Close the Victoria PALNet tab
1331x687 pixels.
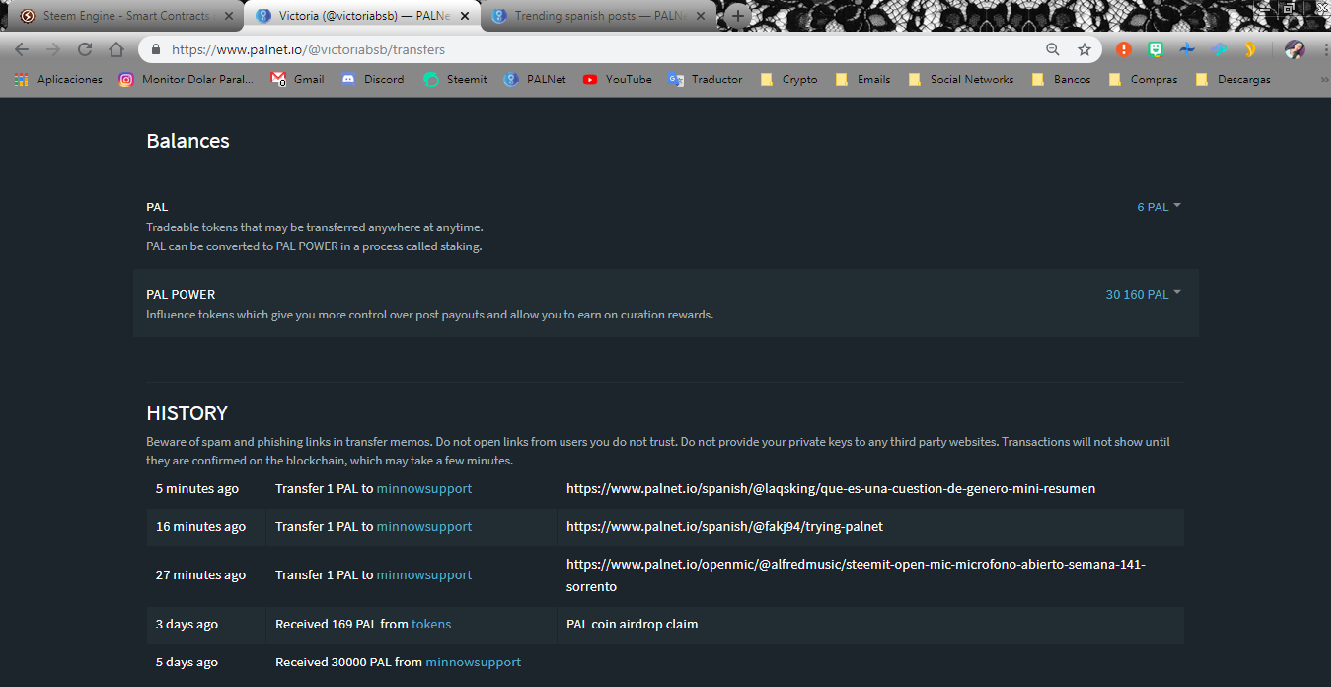click(x=465, y=16)
